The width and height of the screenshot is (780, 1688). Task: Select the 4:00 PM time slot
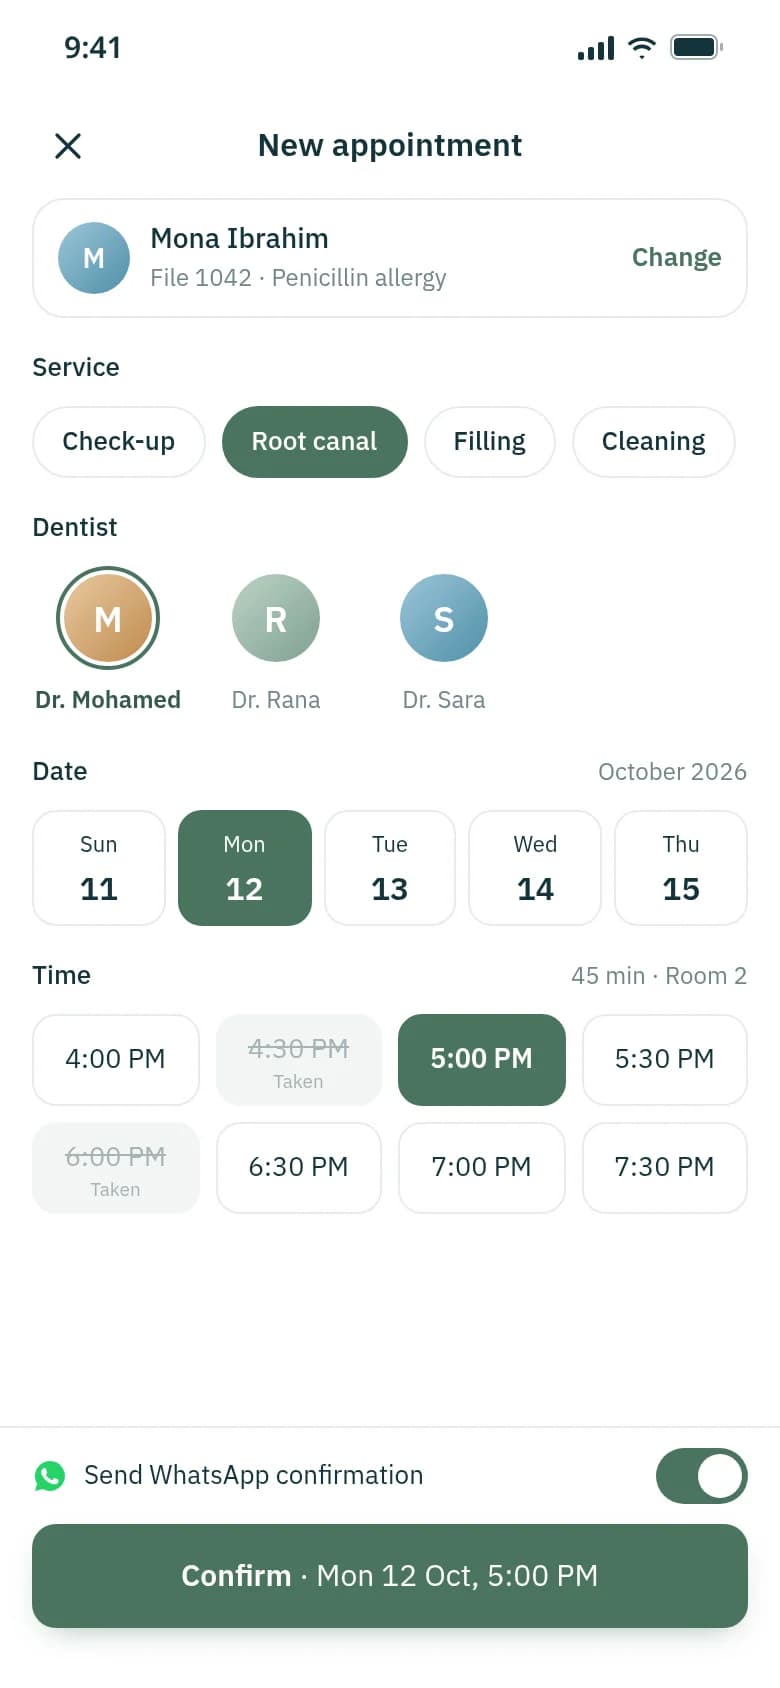116,1060
